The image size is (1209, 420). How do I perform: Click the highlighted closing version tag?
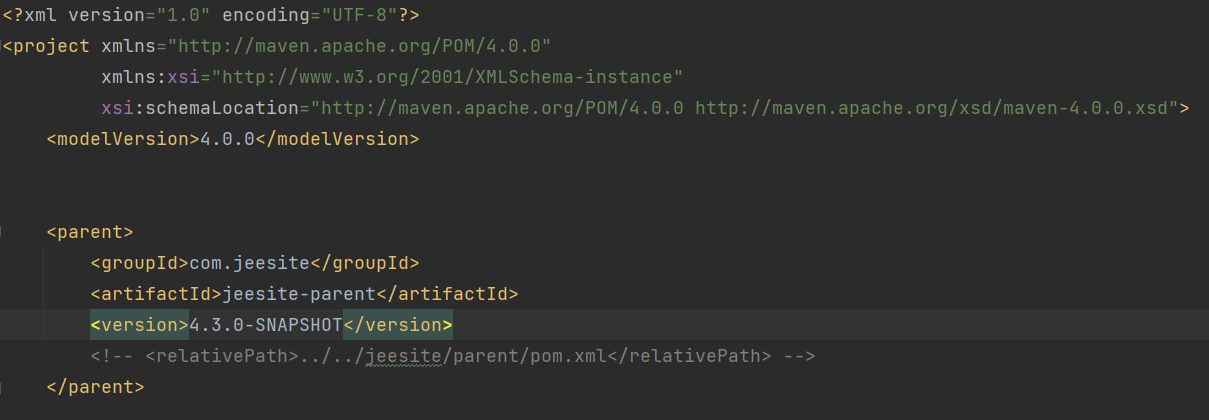click(398, 325)
